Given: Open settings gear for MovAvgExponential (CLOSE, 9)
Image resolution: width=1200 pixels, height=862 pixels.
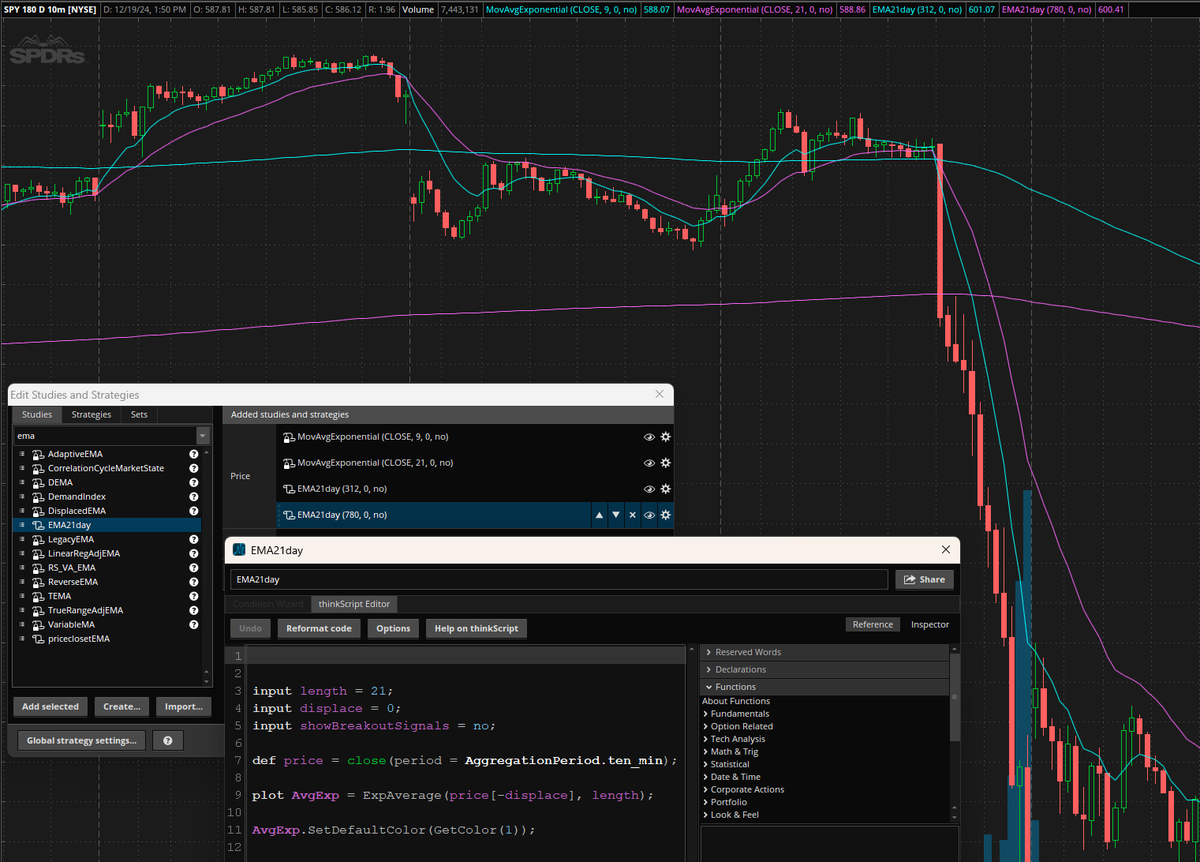Looking at the screenshot, I should (x=665, y=437).
